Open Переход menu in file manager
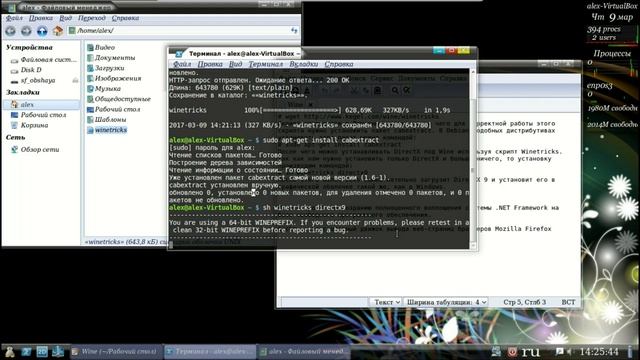 (92, 18)
